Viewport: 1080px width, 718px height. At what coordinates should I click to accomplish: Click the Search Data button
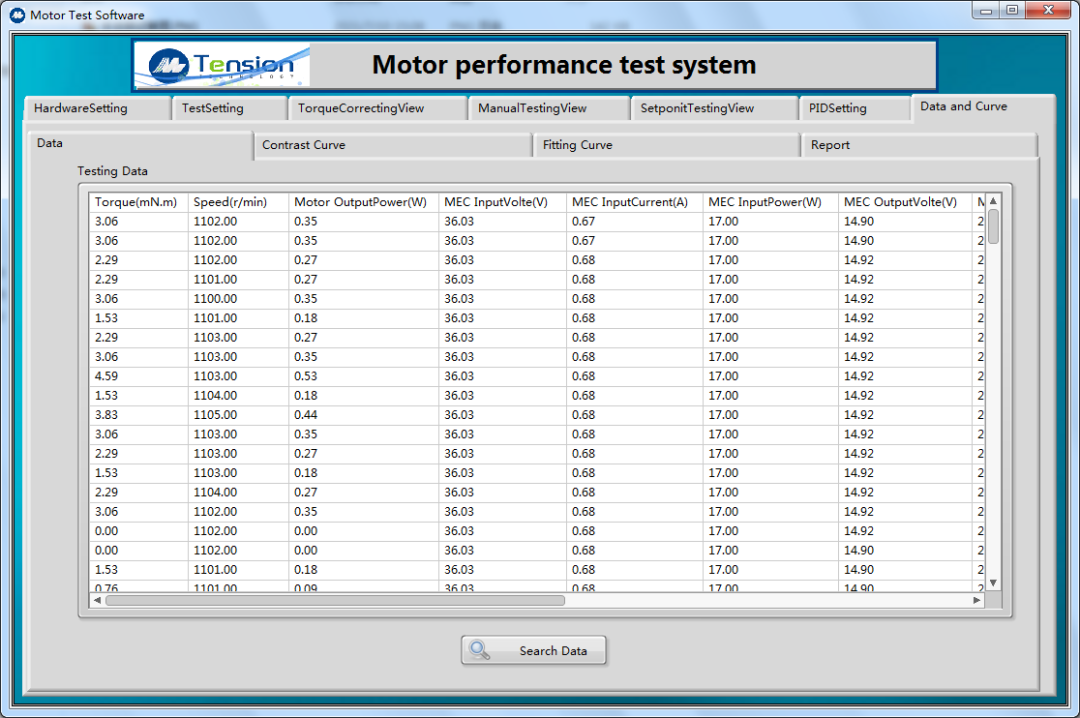(x=534, y=650)
